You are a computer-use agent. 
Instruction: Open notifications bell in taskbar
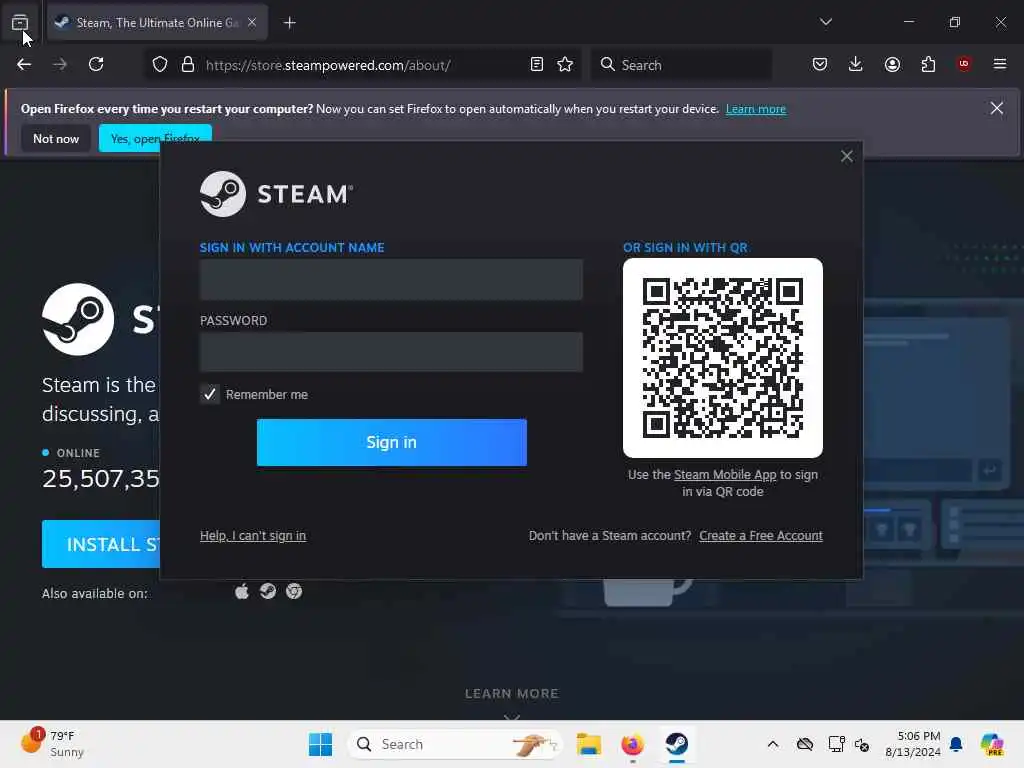click(x=956, y=744)
